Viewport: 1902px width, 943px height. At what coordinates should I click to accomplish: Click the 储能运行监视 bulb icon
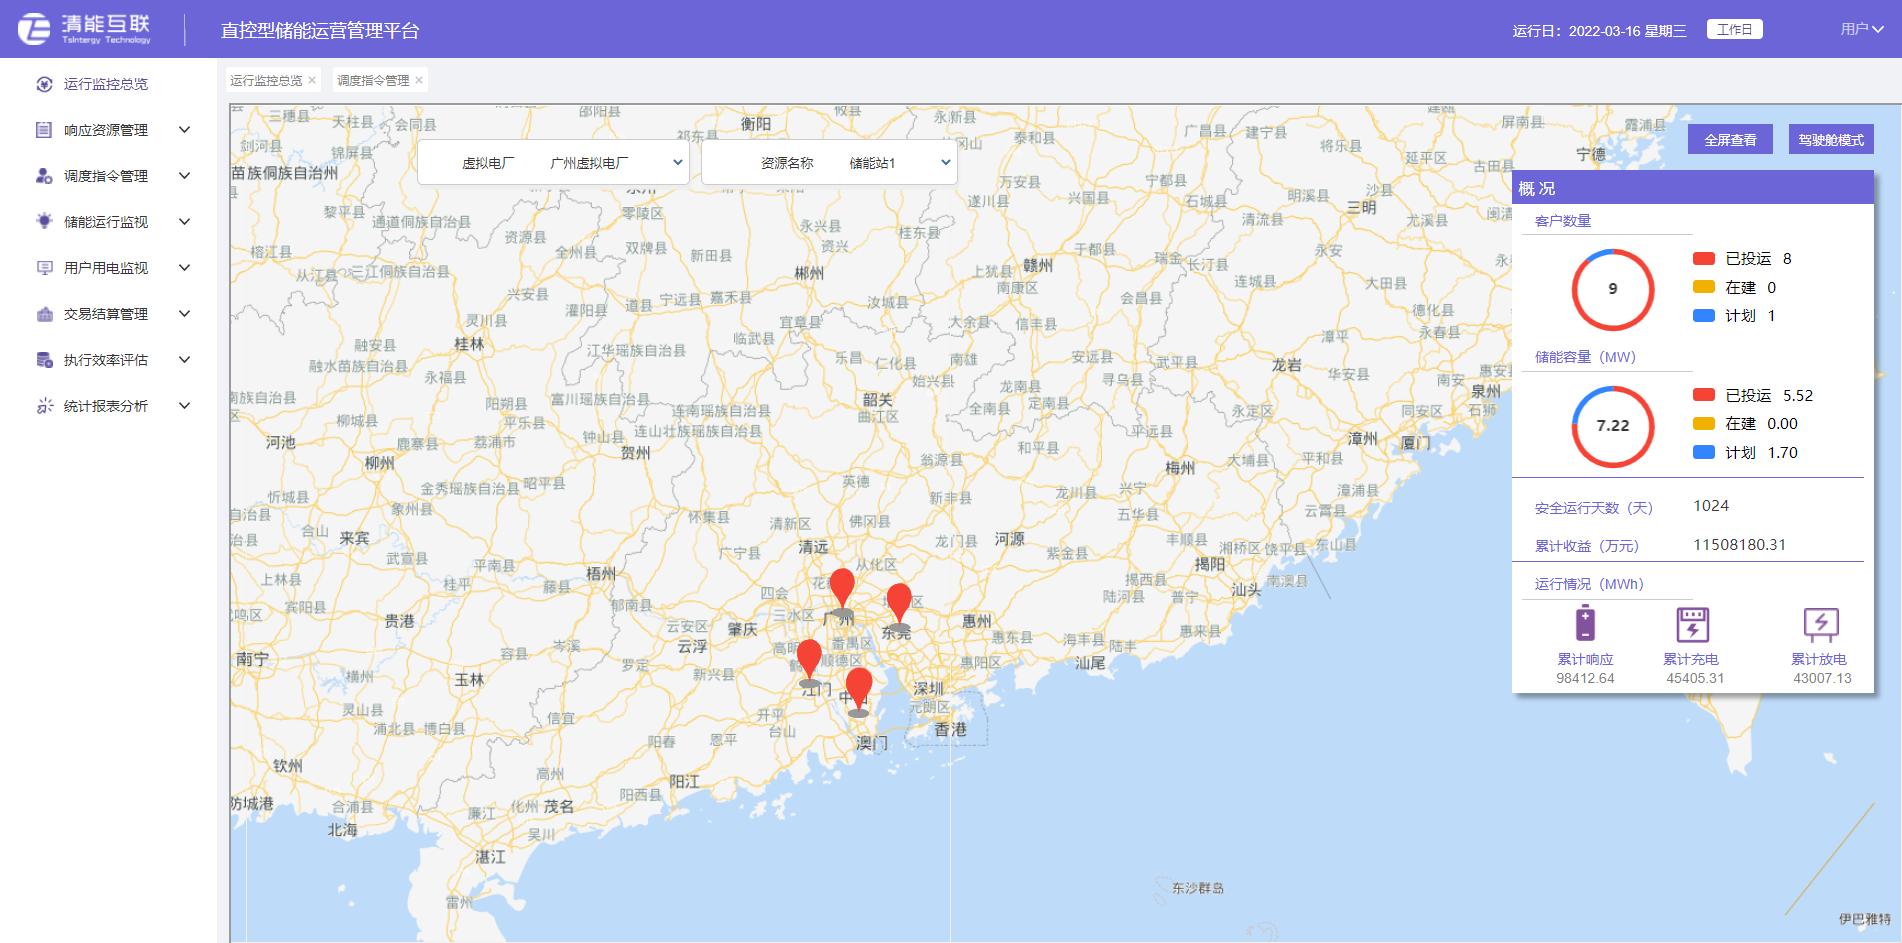coord(44,221)
